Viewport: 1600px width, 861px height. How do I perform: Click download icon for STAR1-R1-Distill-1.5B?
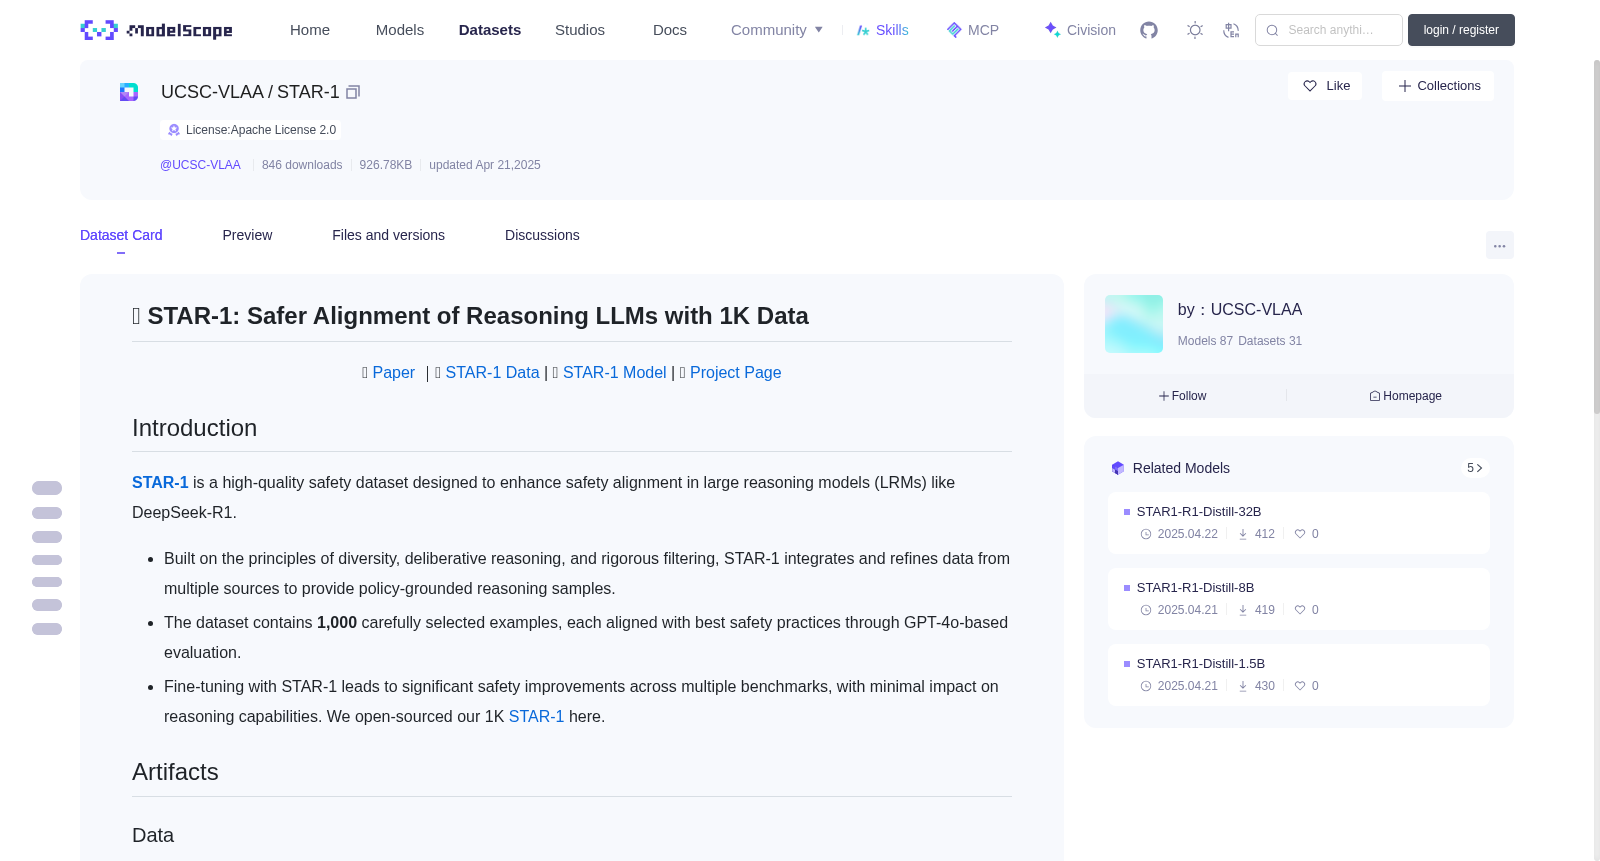point(1243,686)
